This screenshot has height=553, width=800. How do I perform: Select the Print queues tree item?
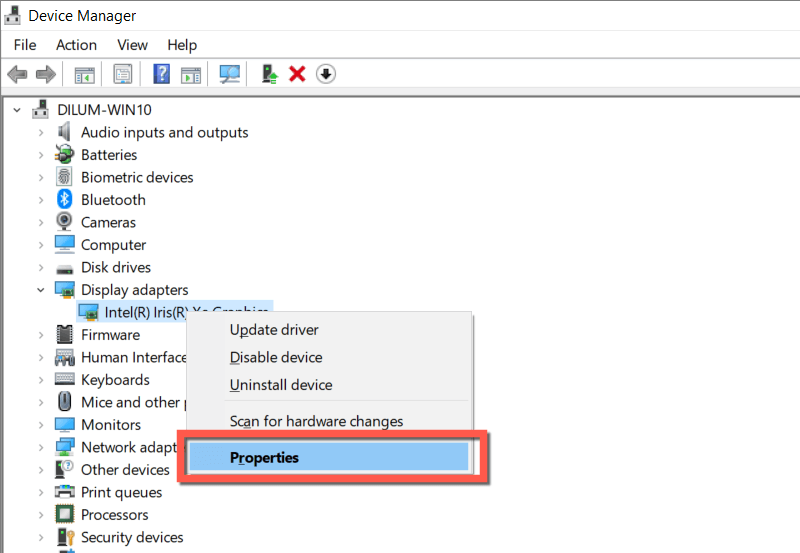pos(121,492)
